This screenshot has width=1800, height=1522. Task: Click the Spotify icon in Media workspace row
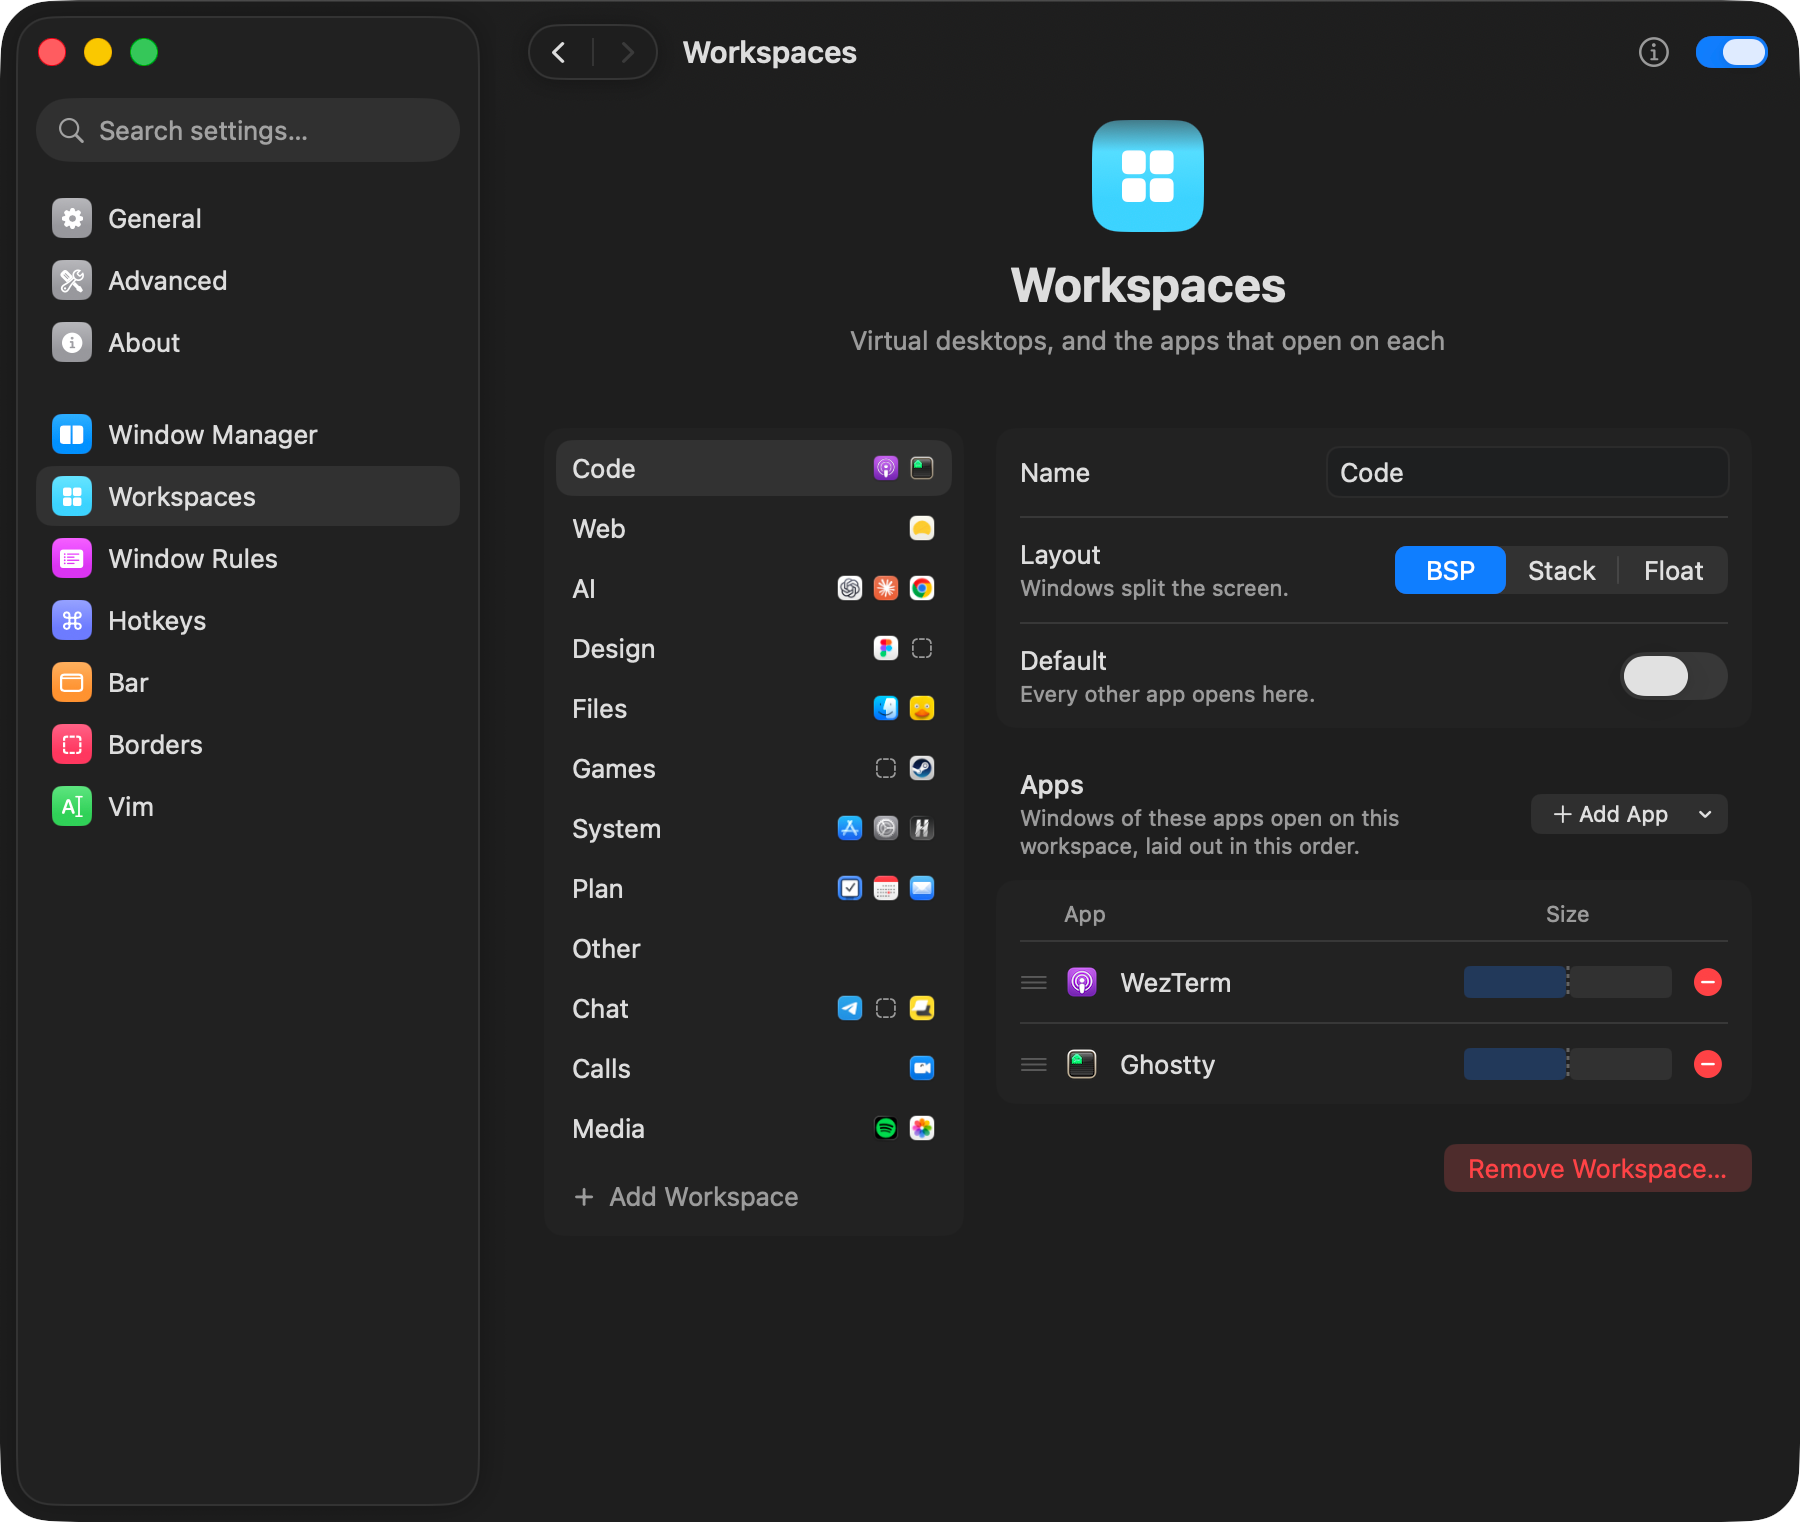point(886,1129)
